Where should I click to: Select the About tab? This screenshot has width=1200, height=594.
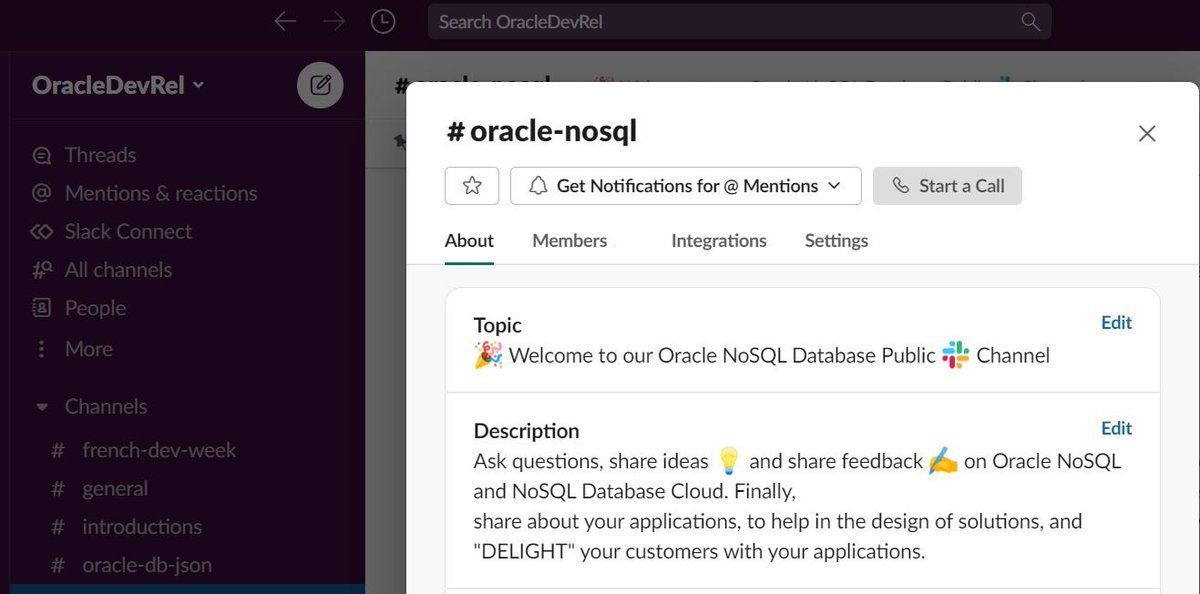[x=469, y=241]
